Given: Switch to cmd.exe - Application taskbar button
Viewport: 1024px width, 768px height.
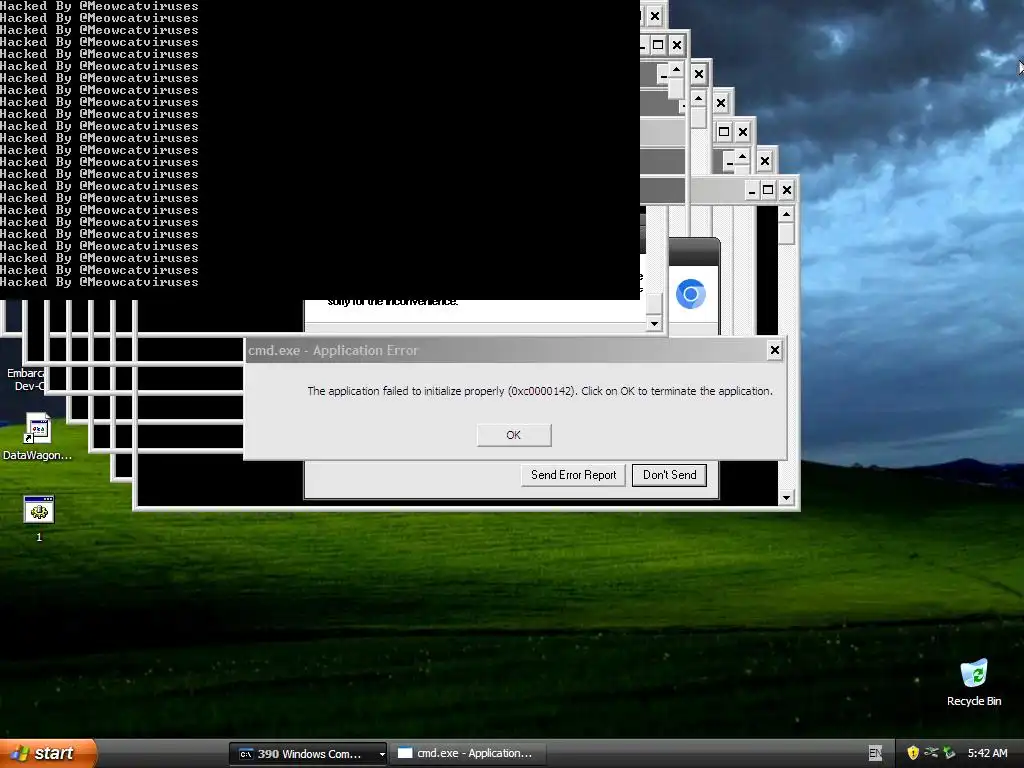Looking at the screenshot, I should (x=466, y=754).
